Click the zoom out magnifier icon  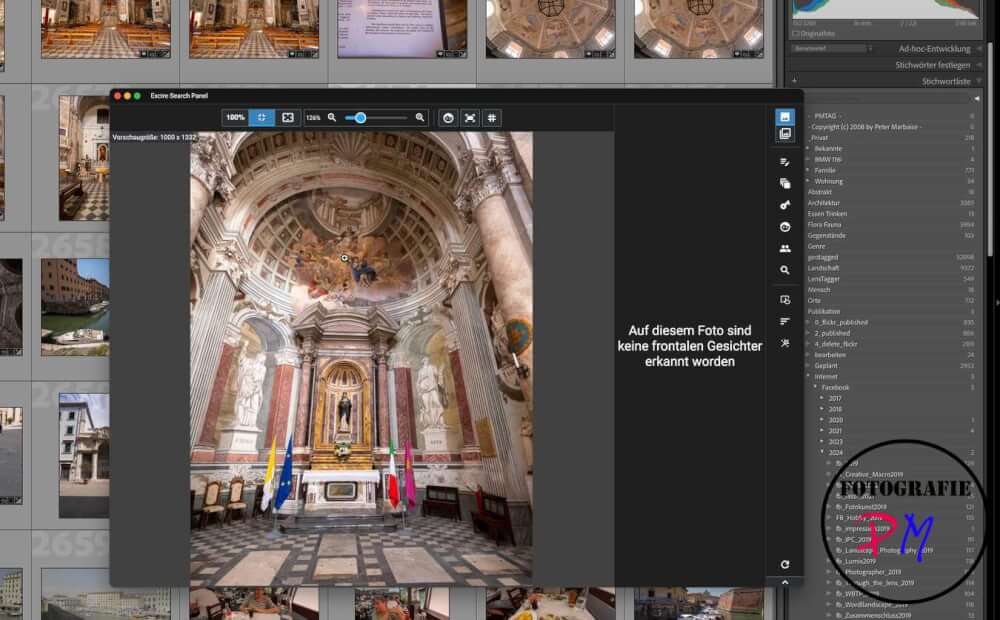332,117
